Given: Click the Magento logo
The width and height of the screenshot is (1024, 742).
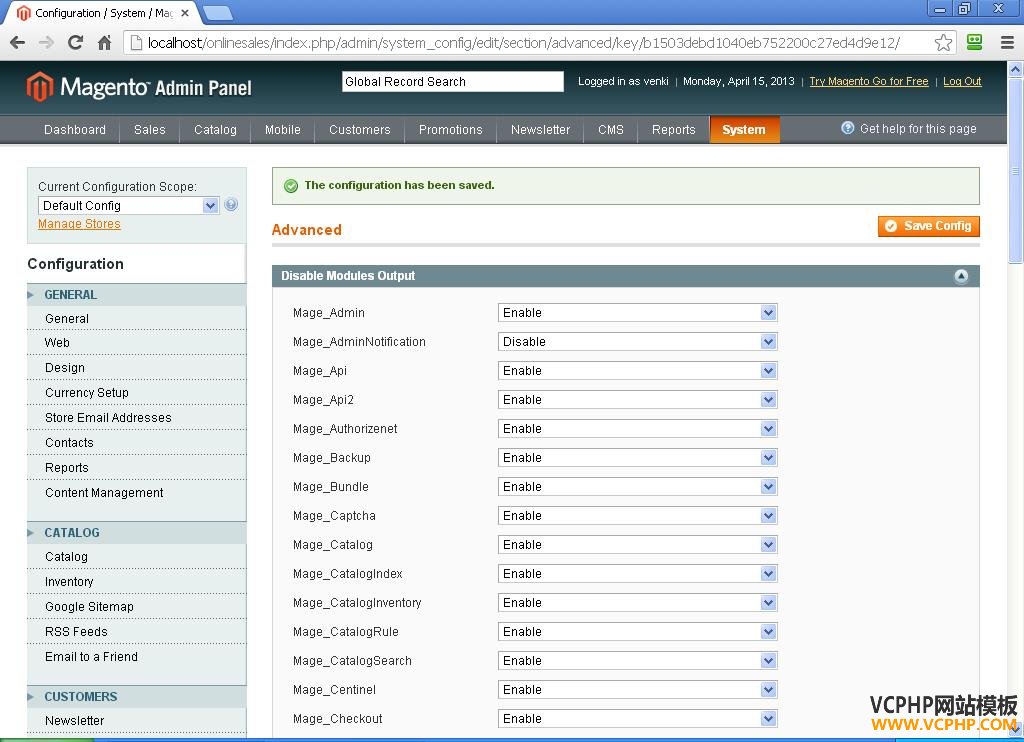Looking at the screenshot, I should [138, 87].
